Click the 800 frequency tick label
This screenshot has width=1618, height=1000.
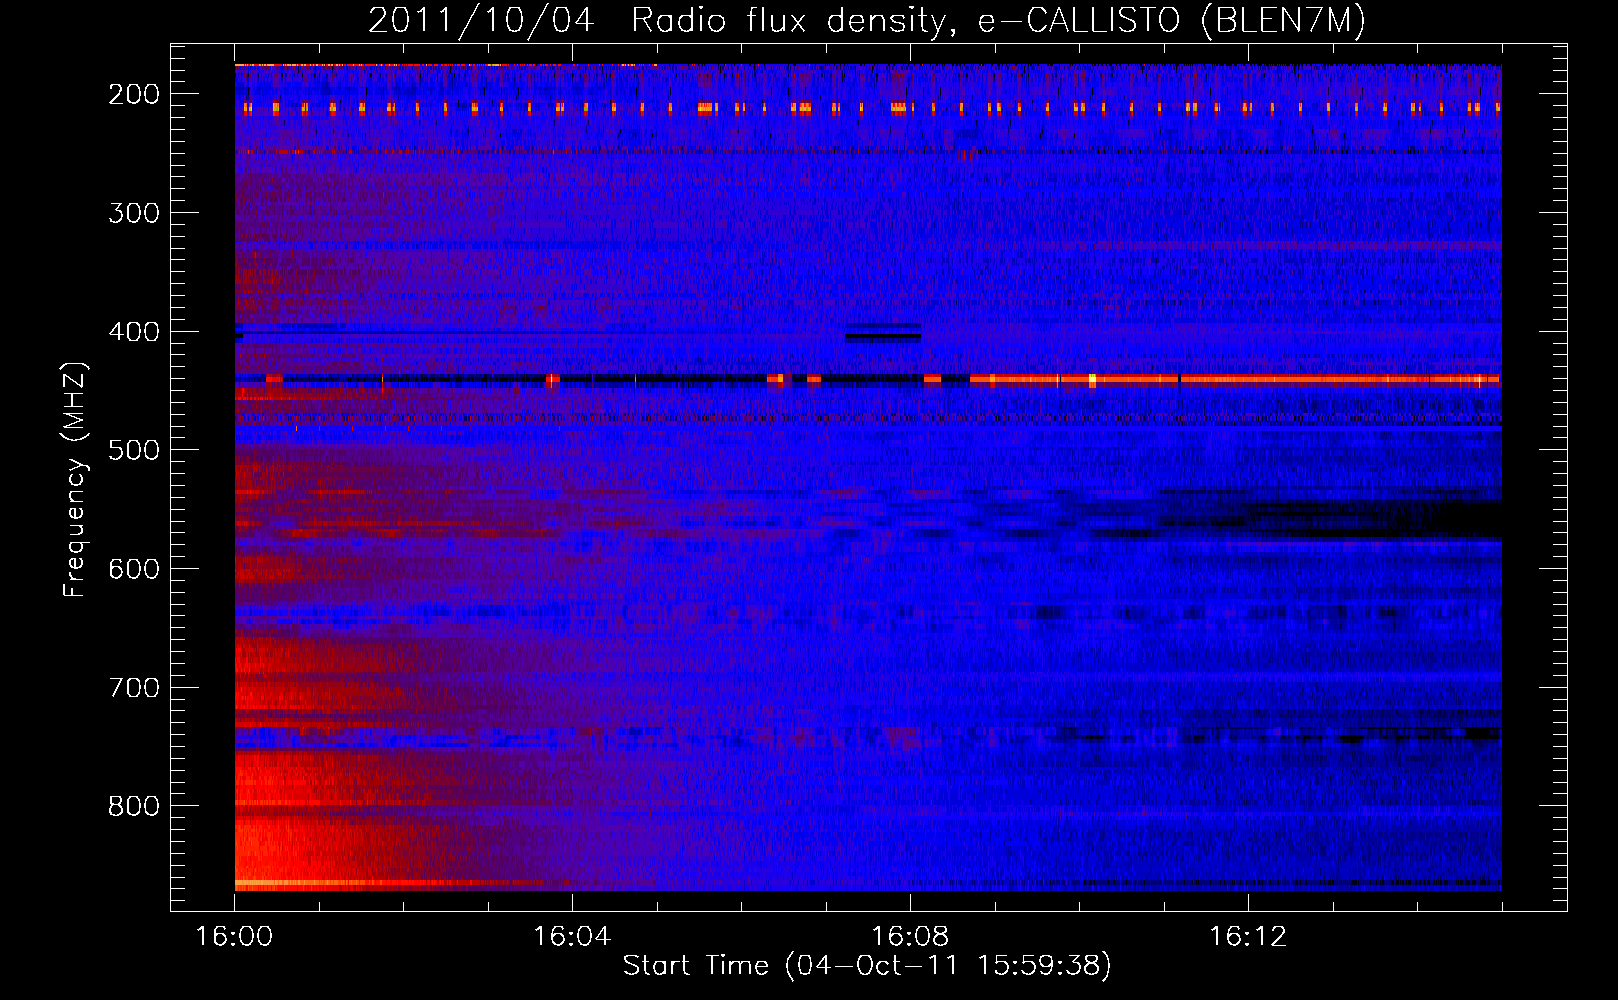click(x=134, y=806)
